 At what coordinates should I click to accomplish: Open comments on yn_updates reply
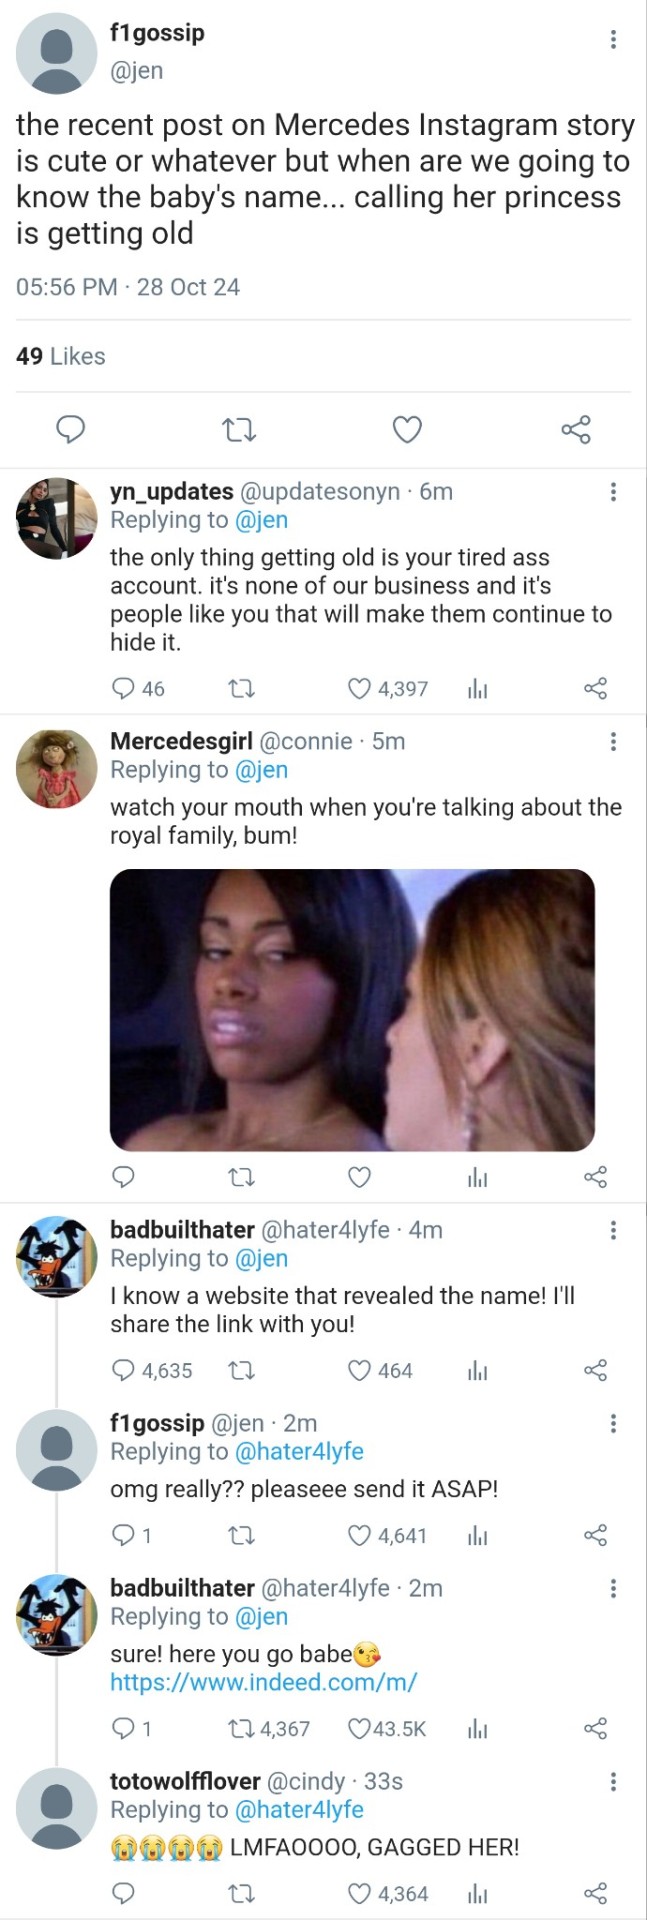click(123, 689)
